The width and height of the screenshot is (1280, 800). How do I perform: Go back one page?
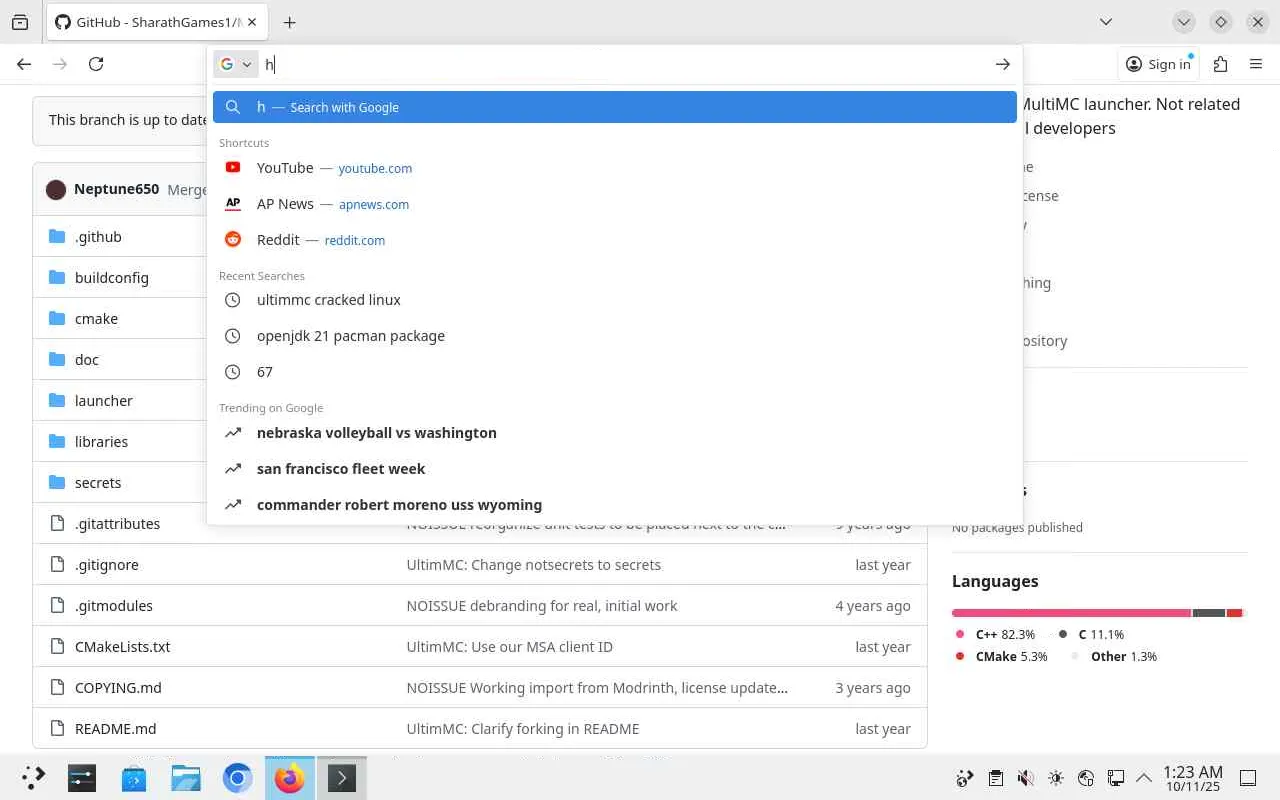(24, 64)
